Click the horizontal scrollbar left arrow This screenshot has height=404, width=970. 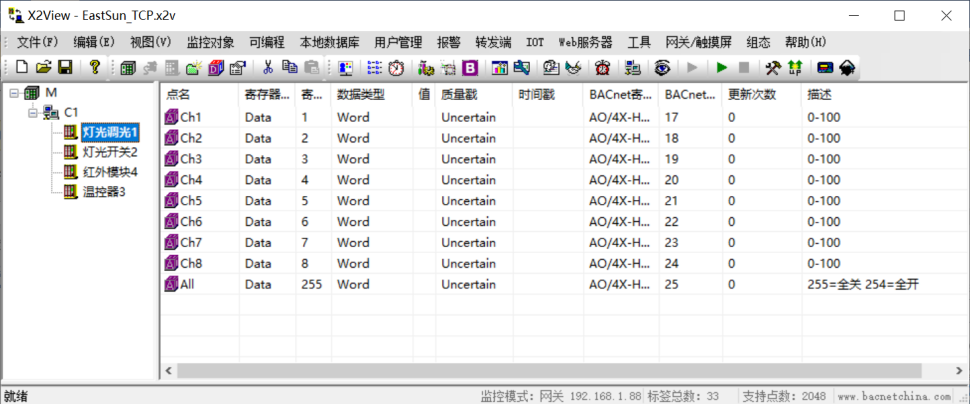(168, 371)
